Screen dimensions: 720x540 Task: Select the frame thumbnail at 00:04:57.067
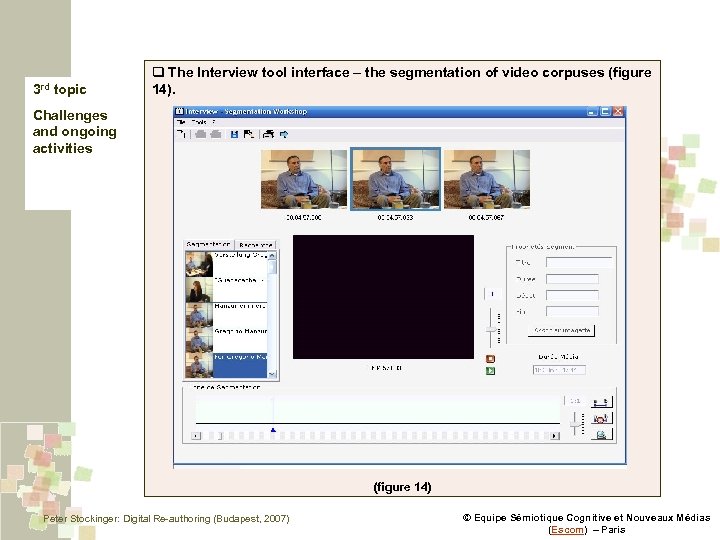pyautogui.click(x=487, y=180)
